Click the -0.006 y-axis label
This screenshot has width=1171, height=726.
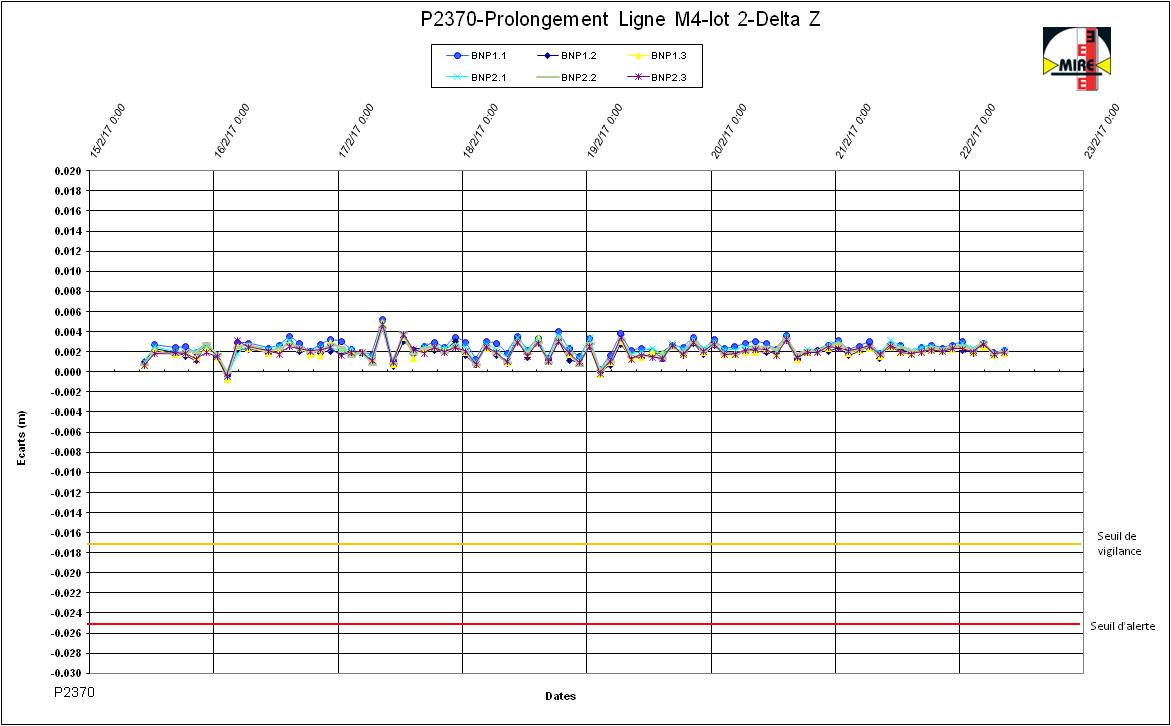tap(68, 432)
